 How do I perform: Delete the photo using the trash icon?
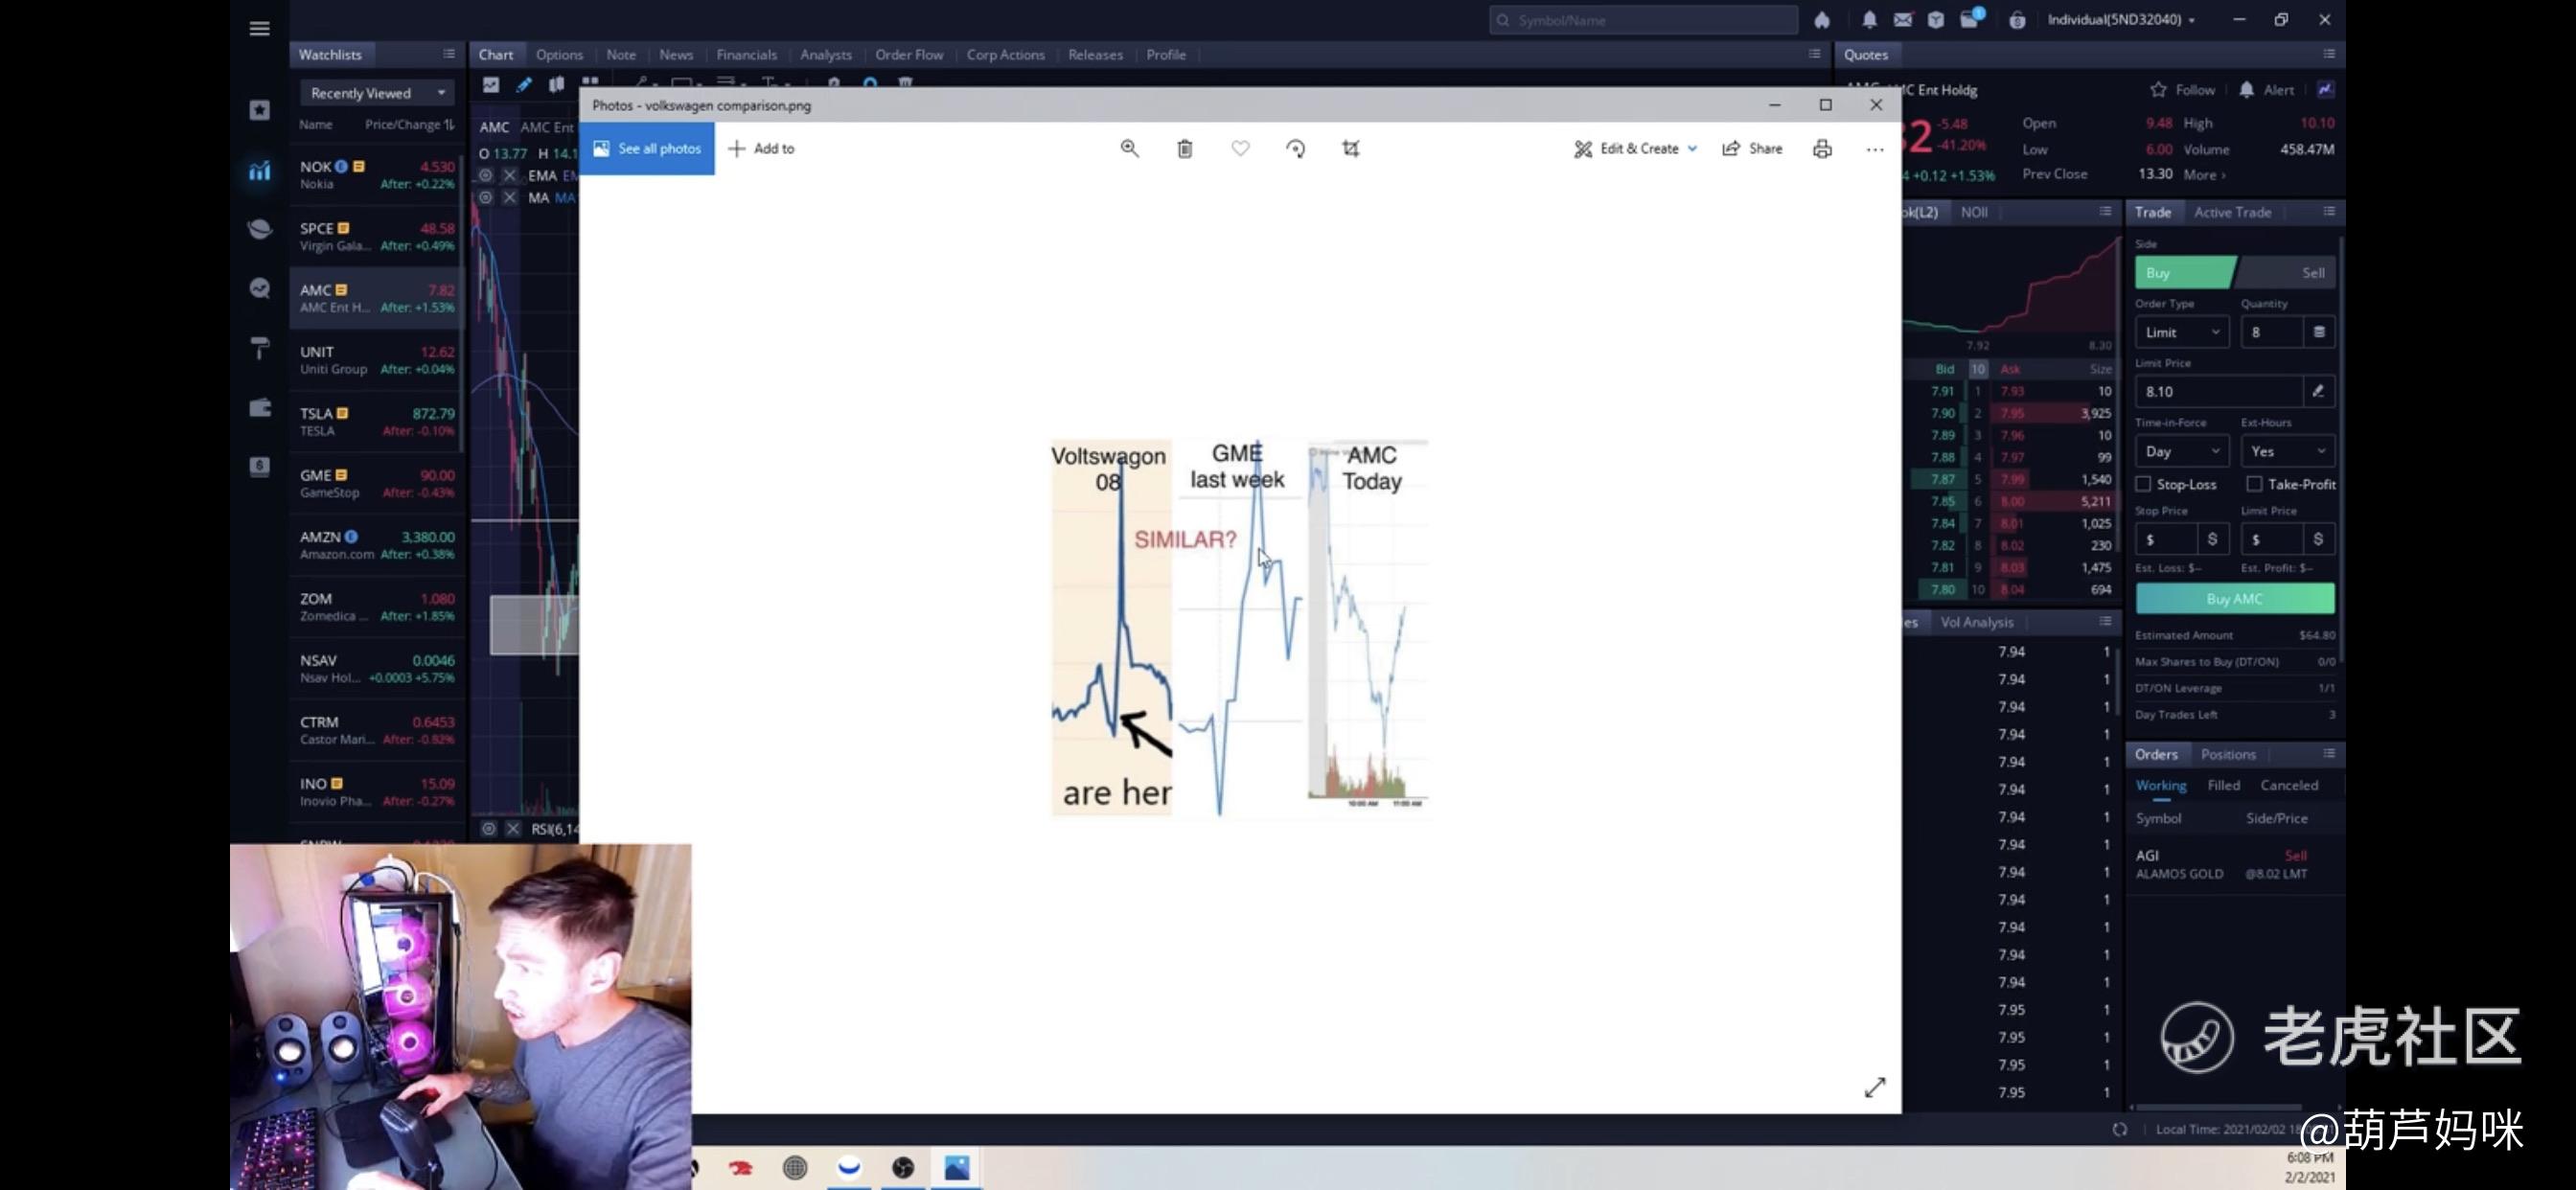tap(1184, 148)
